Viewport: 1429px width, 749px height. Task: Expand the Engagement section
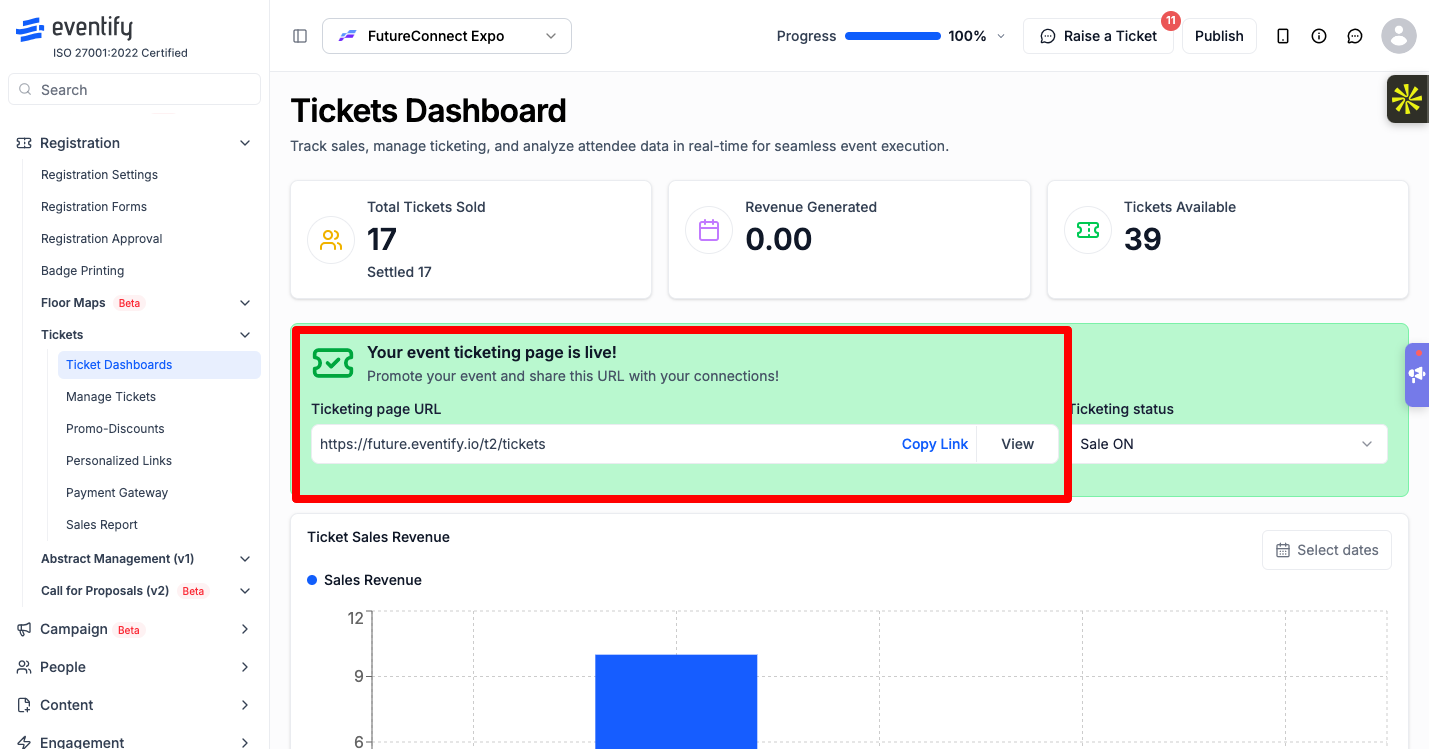(245, 742)
